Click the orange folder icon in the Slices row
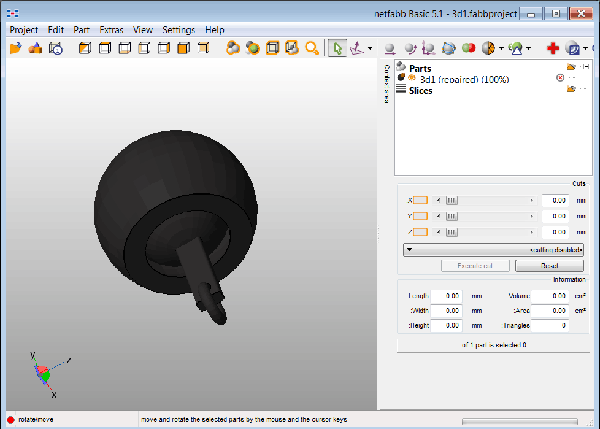The width and height of the screenshot is (600, 429). click(x=571, y=89)
